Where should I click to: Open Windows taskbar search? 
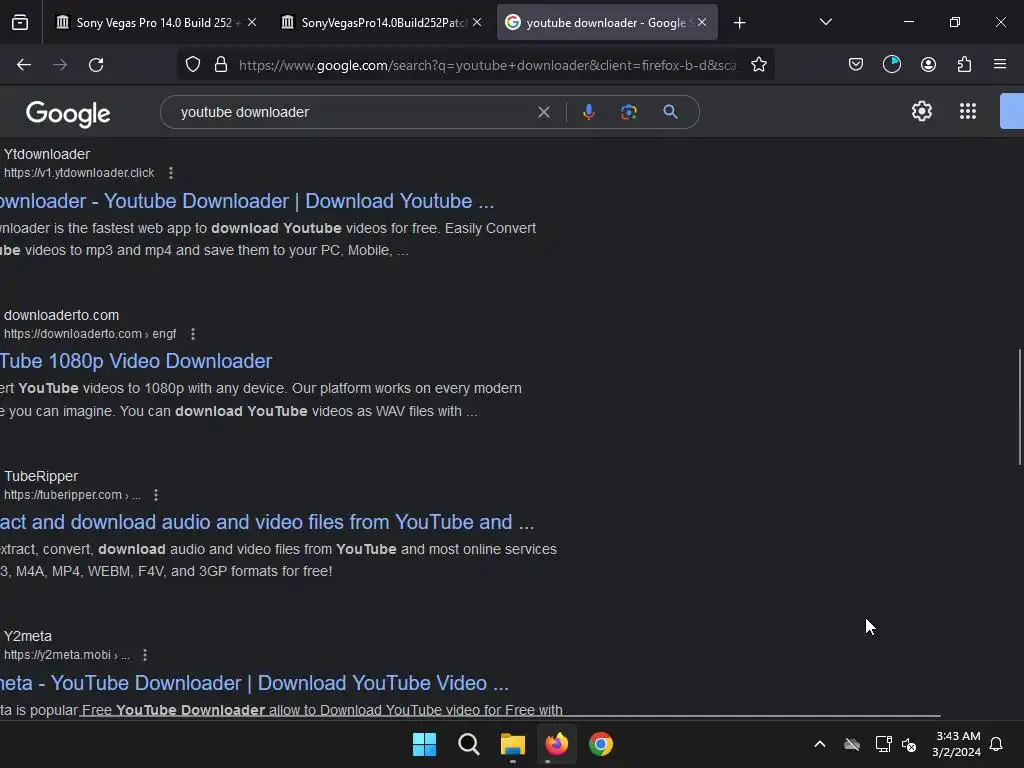(x=469, y=744)
